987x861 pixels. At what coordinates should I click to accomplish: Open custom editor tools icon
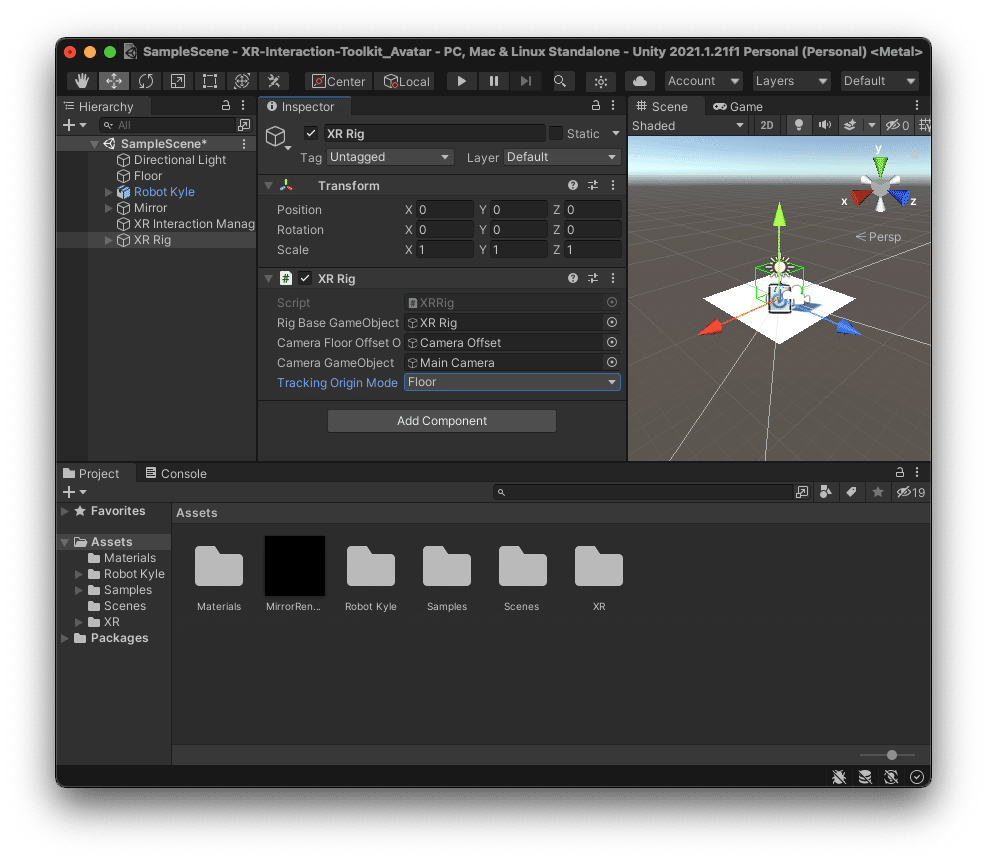click(x=274, y=81)
